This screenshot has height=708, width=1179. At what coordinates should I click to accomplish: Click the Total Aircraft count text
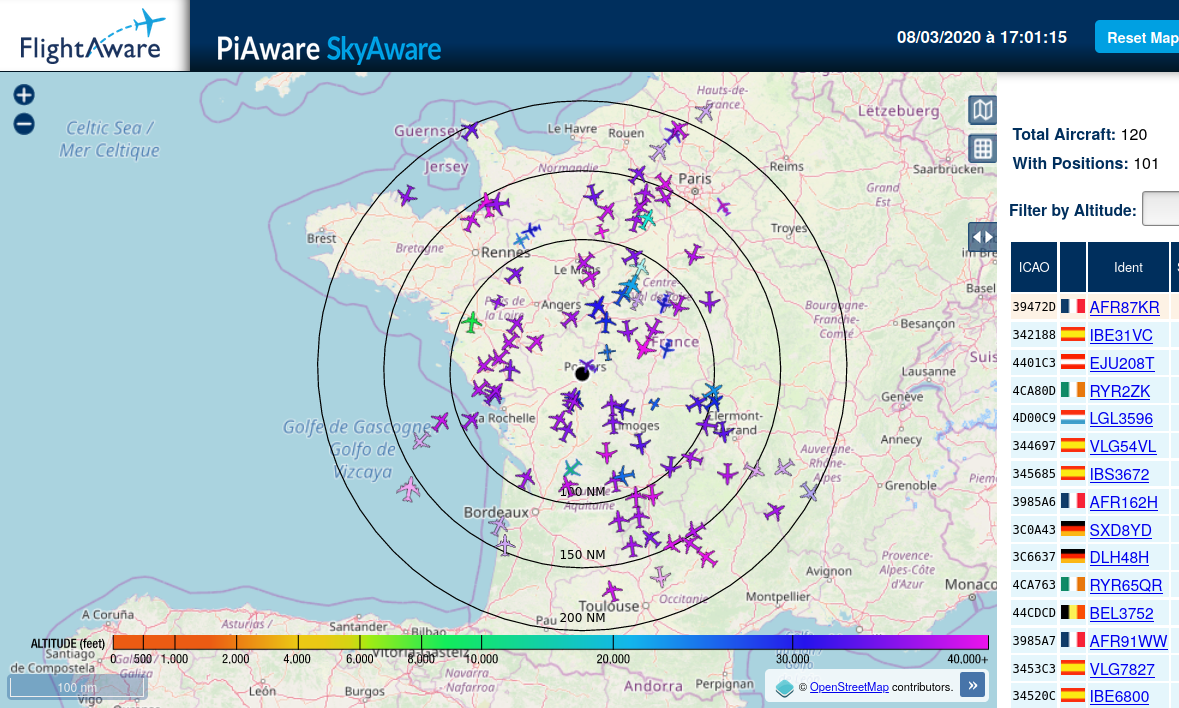pos(1079,135)
